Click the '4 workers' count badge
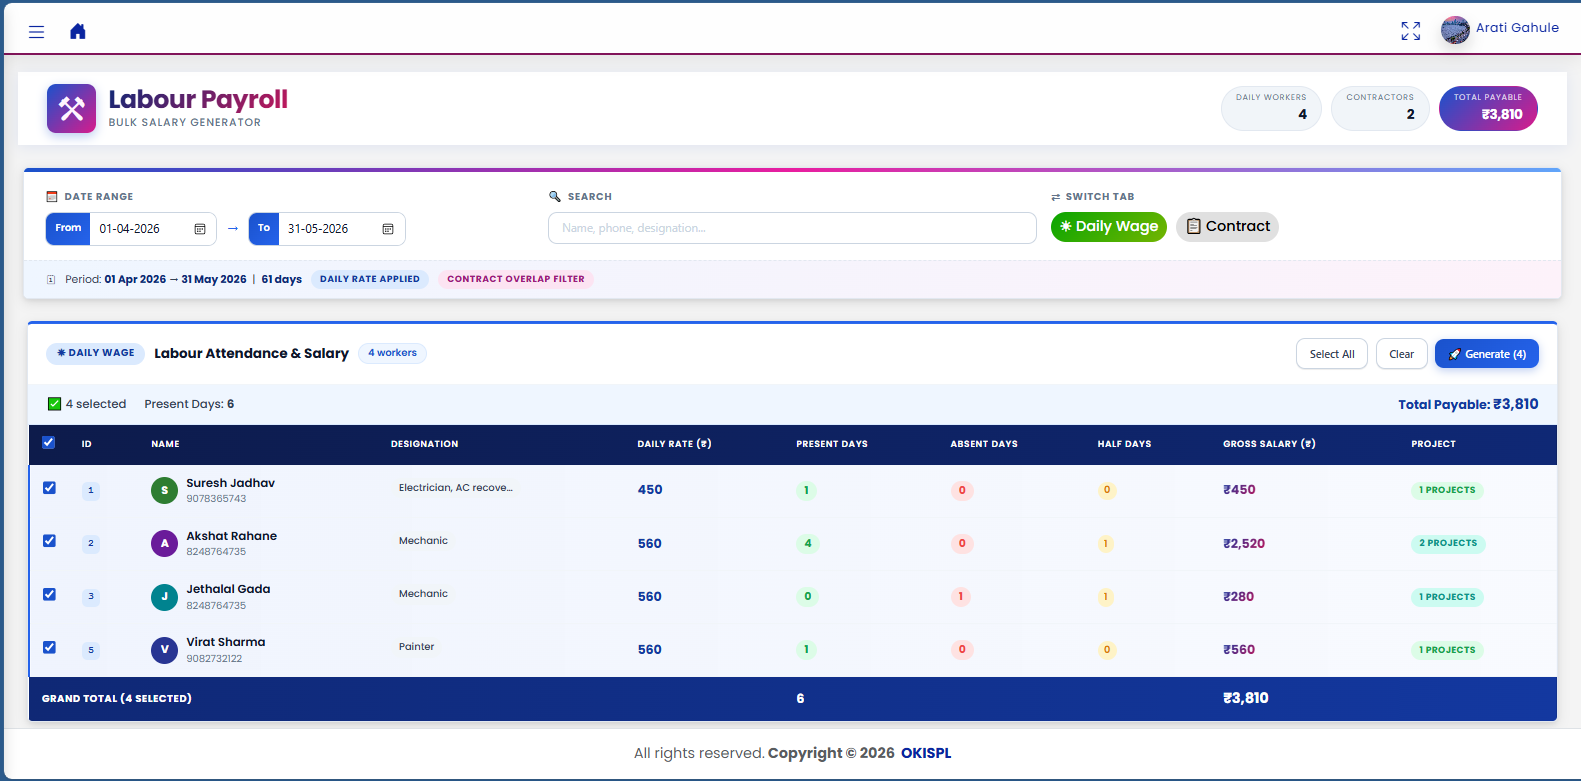 point(392,353)
